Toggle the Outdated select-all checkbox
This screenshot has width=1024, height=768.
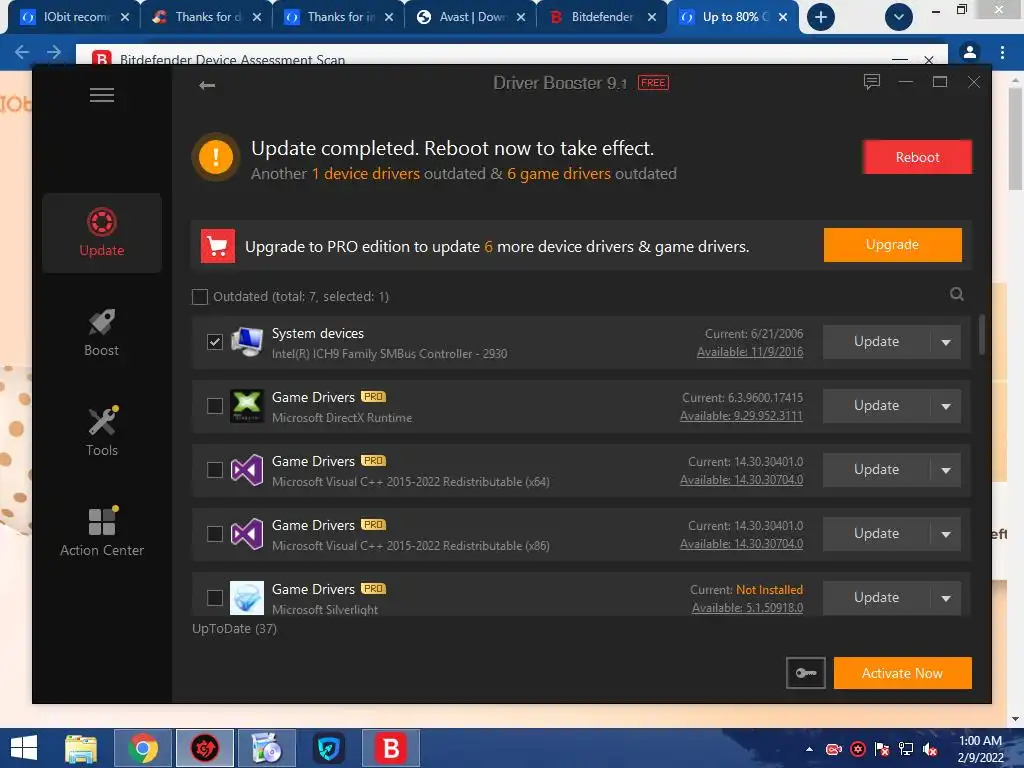(x=200, y=297)
